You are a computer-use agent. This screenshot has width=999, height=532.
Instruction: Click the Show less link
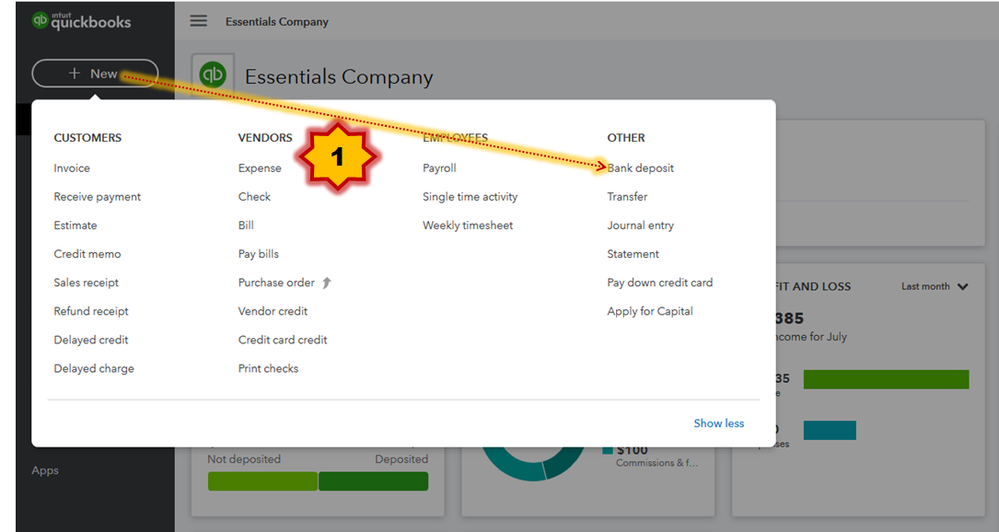(x=719, y=424)
